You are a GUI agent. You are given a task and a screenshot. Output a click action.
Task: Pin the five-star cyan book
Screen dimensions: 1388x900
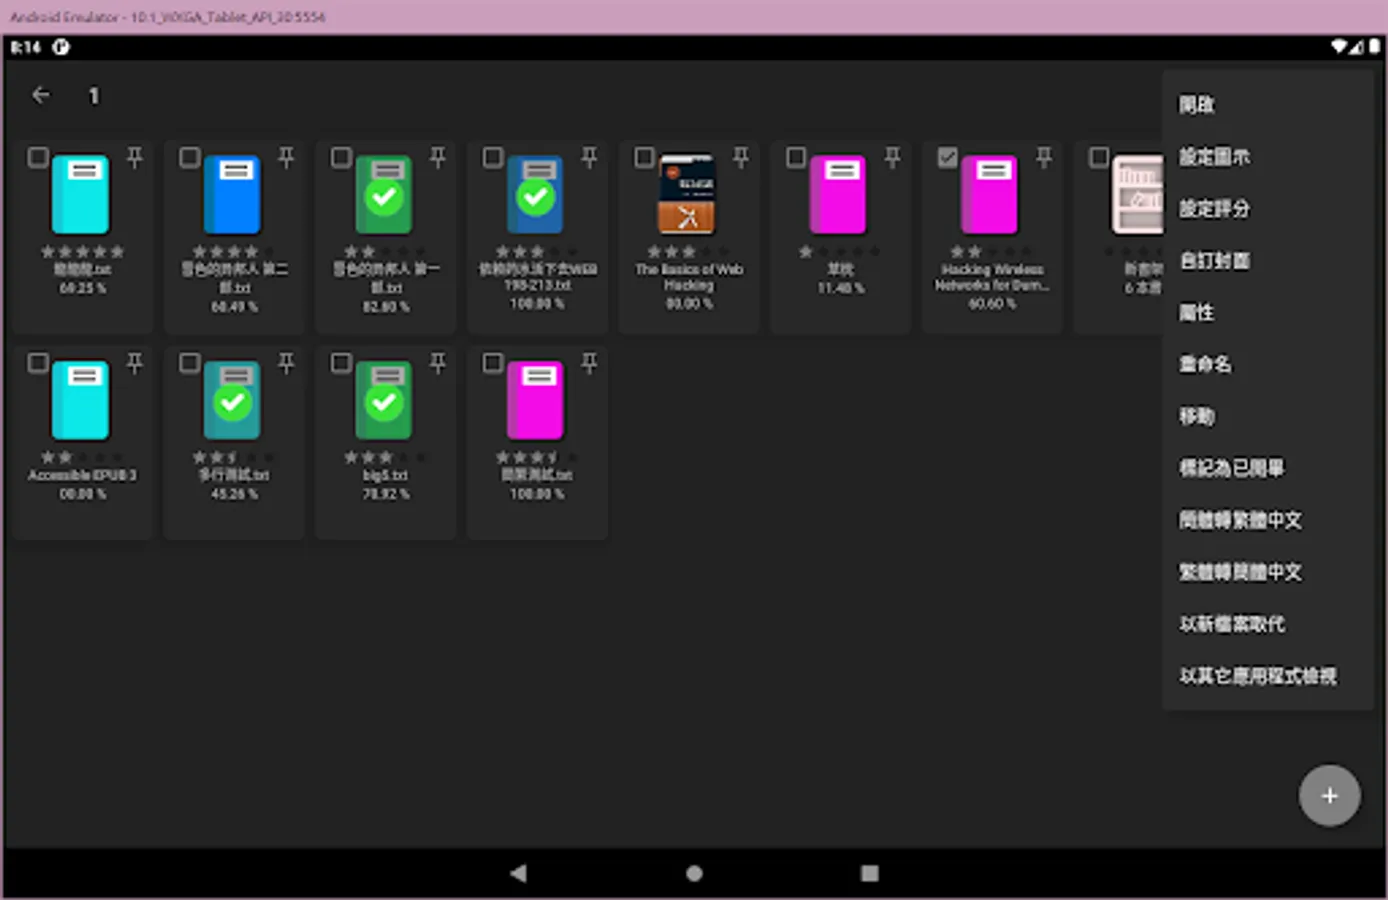tap(135, 157)
